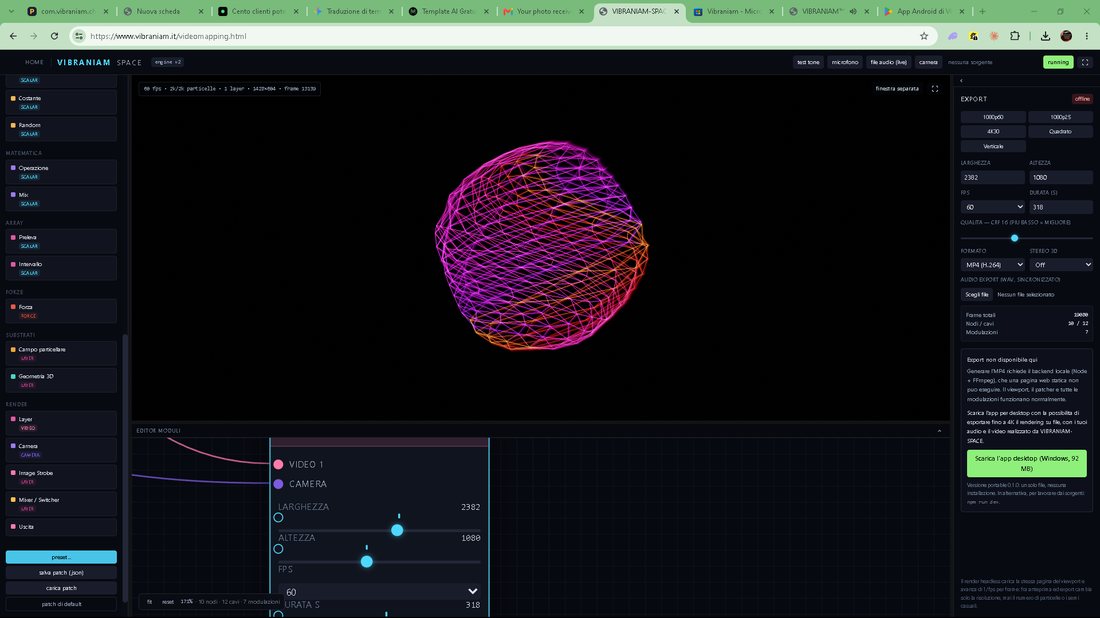Open the FPS 60 dropdown inside the node
Viewport: 1100px width, 618px height.
pyautogui.click(x=380, y=592)
